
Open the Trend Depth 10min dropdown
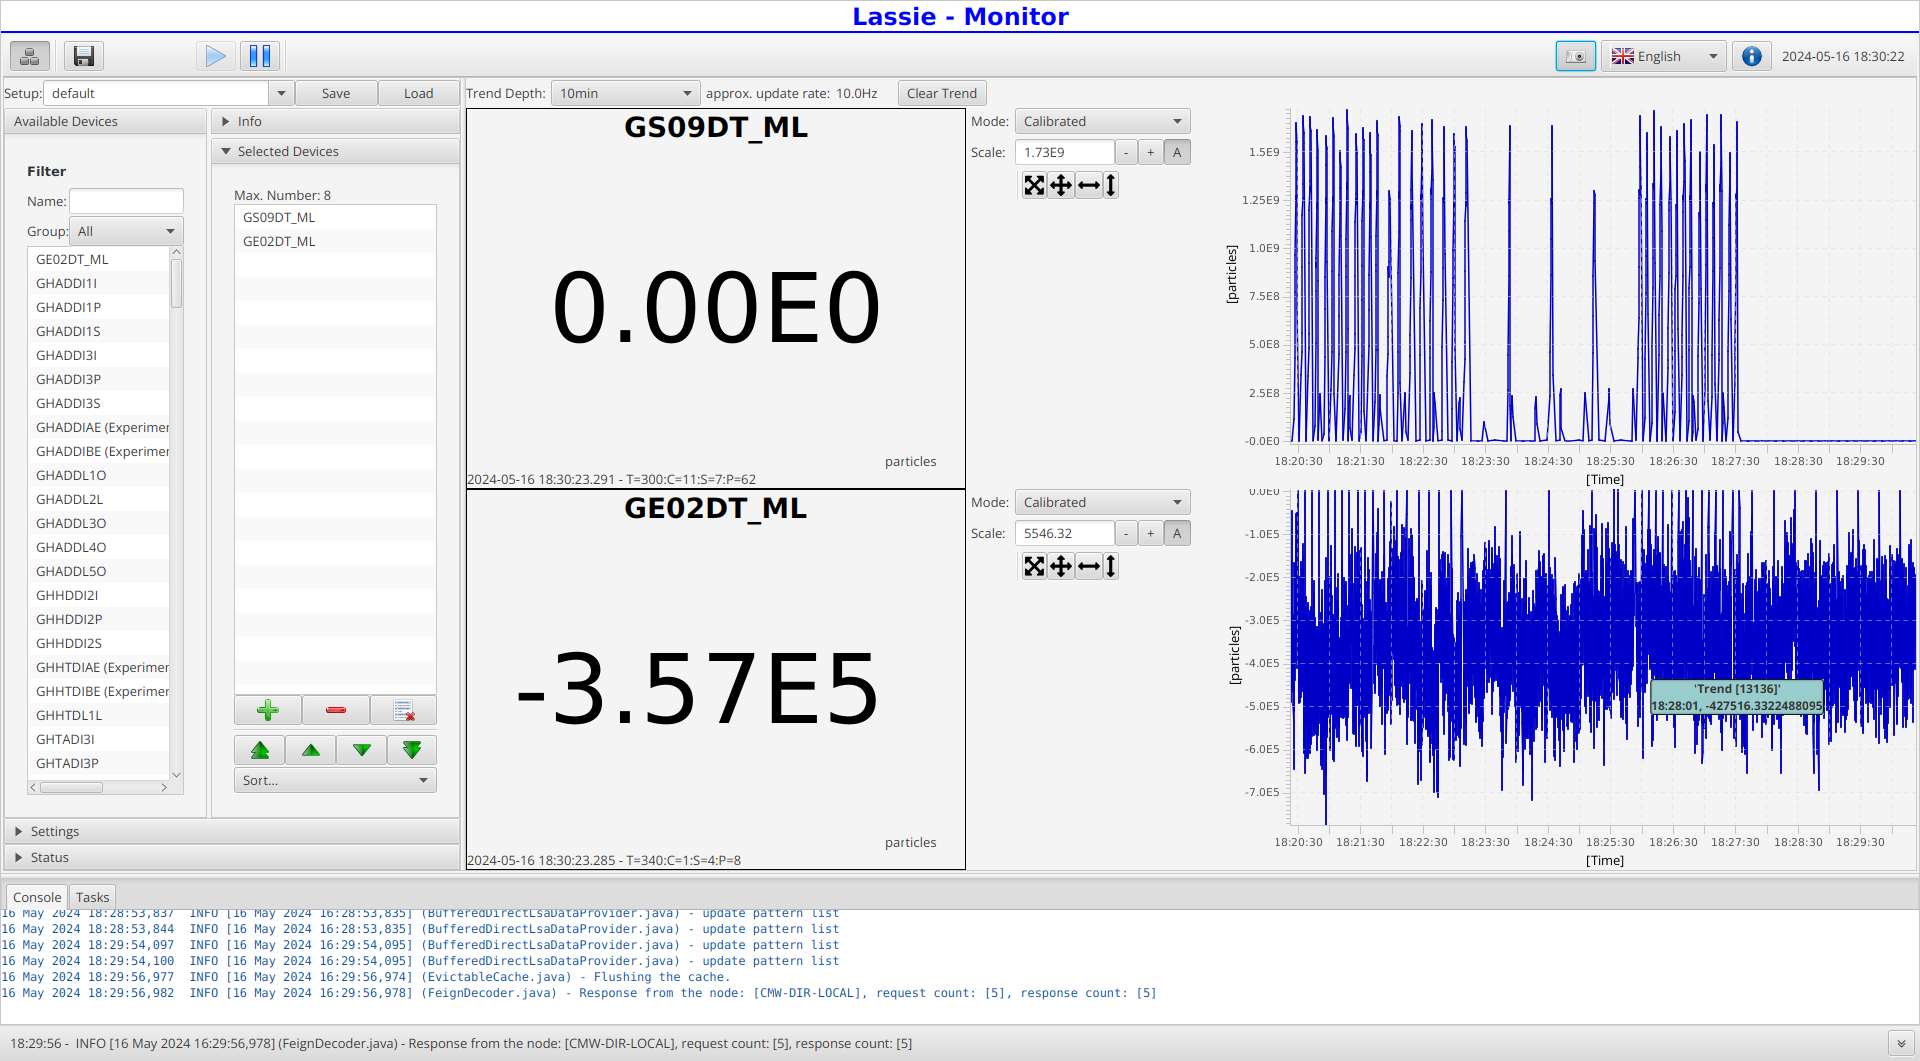pos(626,93)
